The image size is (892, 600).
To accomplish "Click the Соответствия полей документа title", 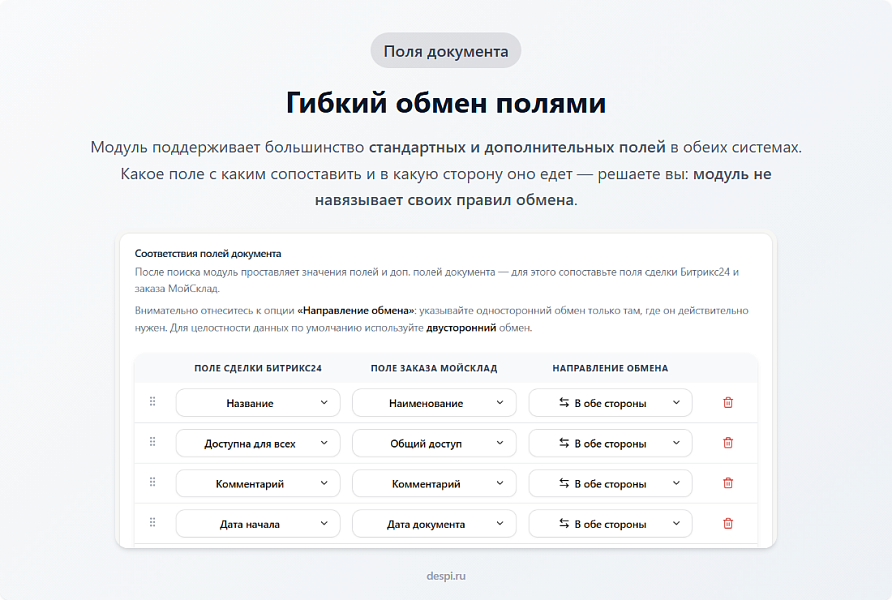I will [208, 254].
